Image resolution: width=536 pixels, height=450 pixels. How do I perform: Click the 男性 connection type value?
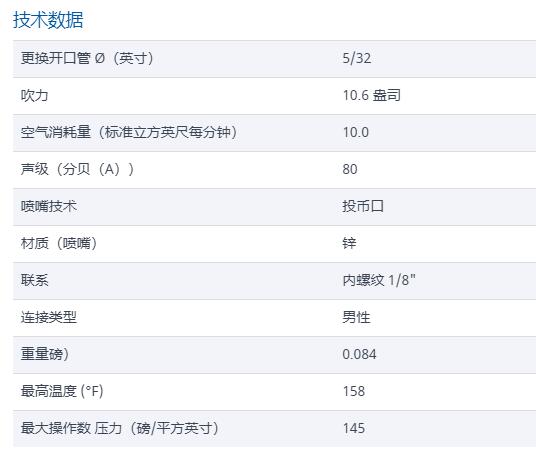click(357, 317)
